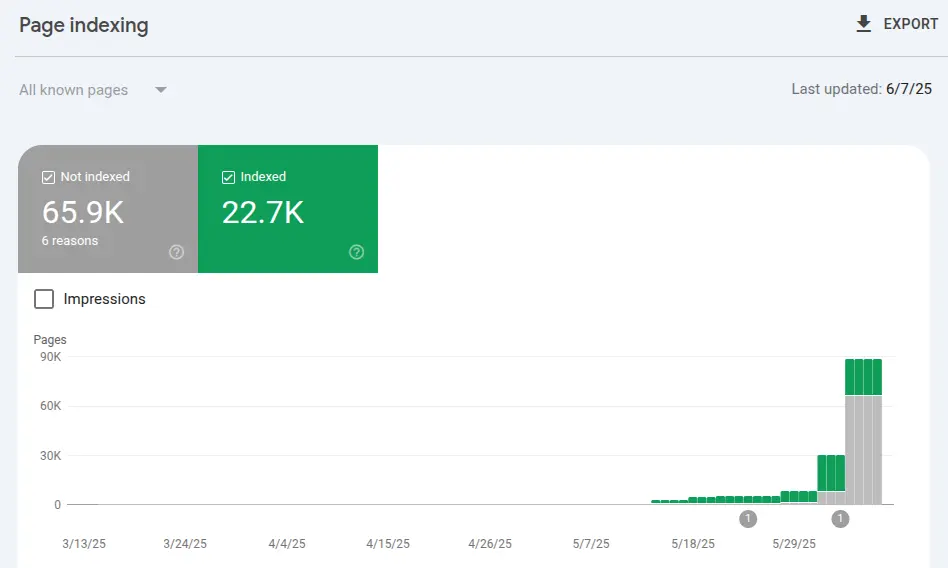Click annotation marker right of 5/29/25
Screen dimensions: 948x568
(840, 518)
